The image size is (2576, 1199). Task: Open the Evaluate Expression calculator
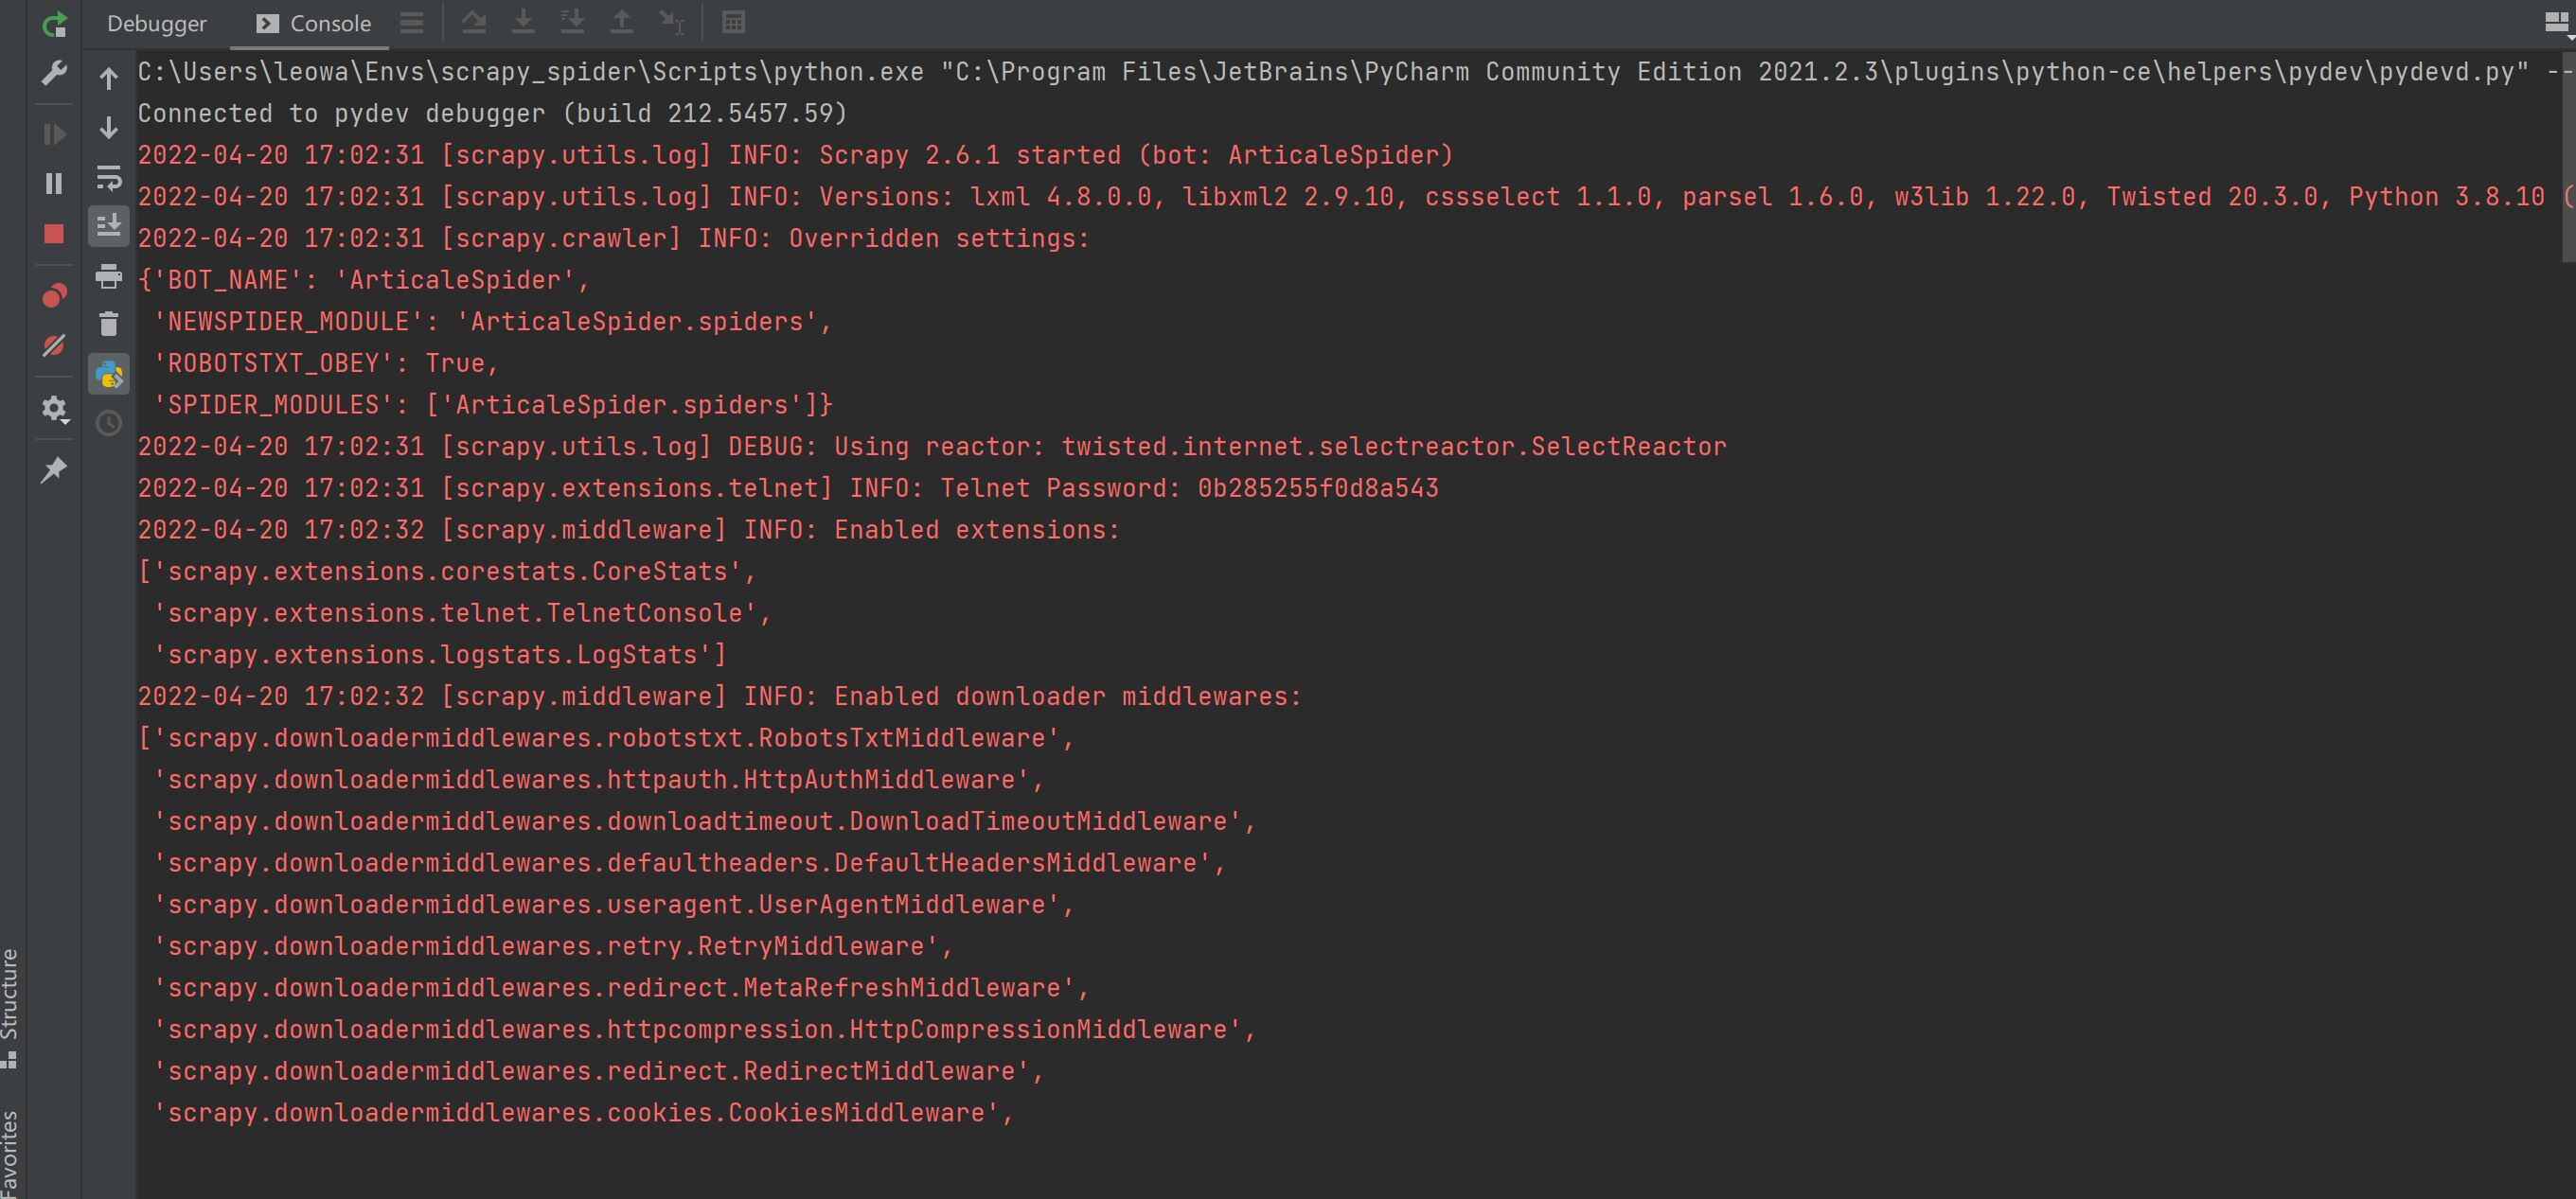click(733, 23)
